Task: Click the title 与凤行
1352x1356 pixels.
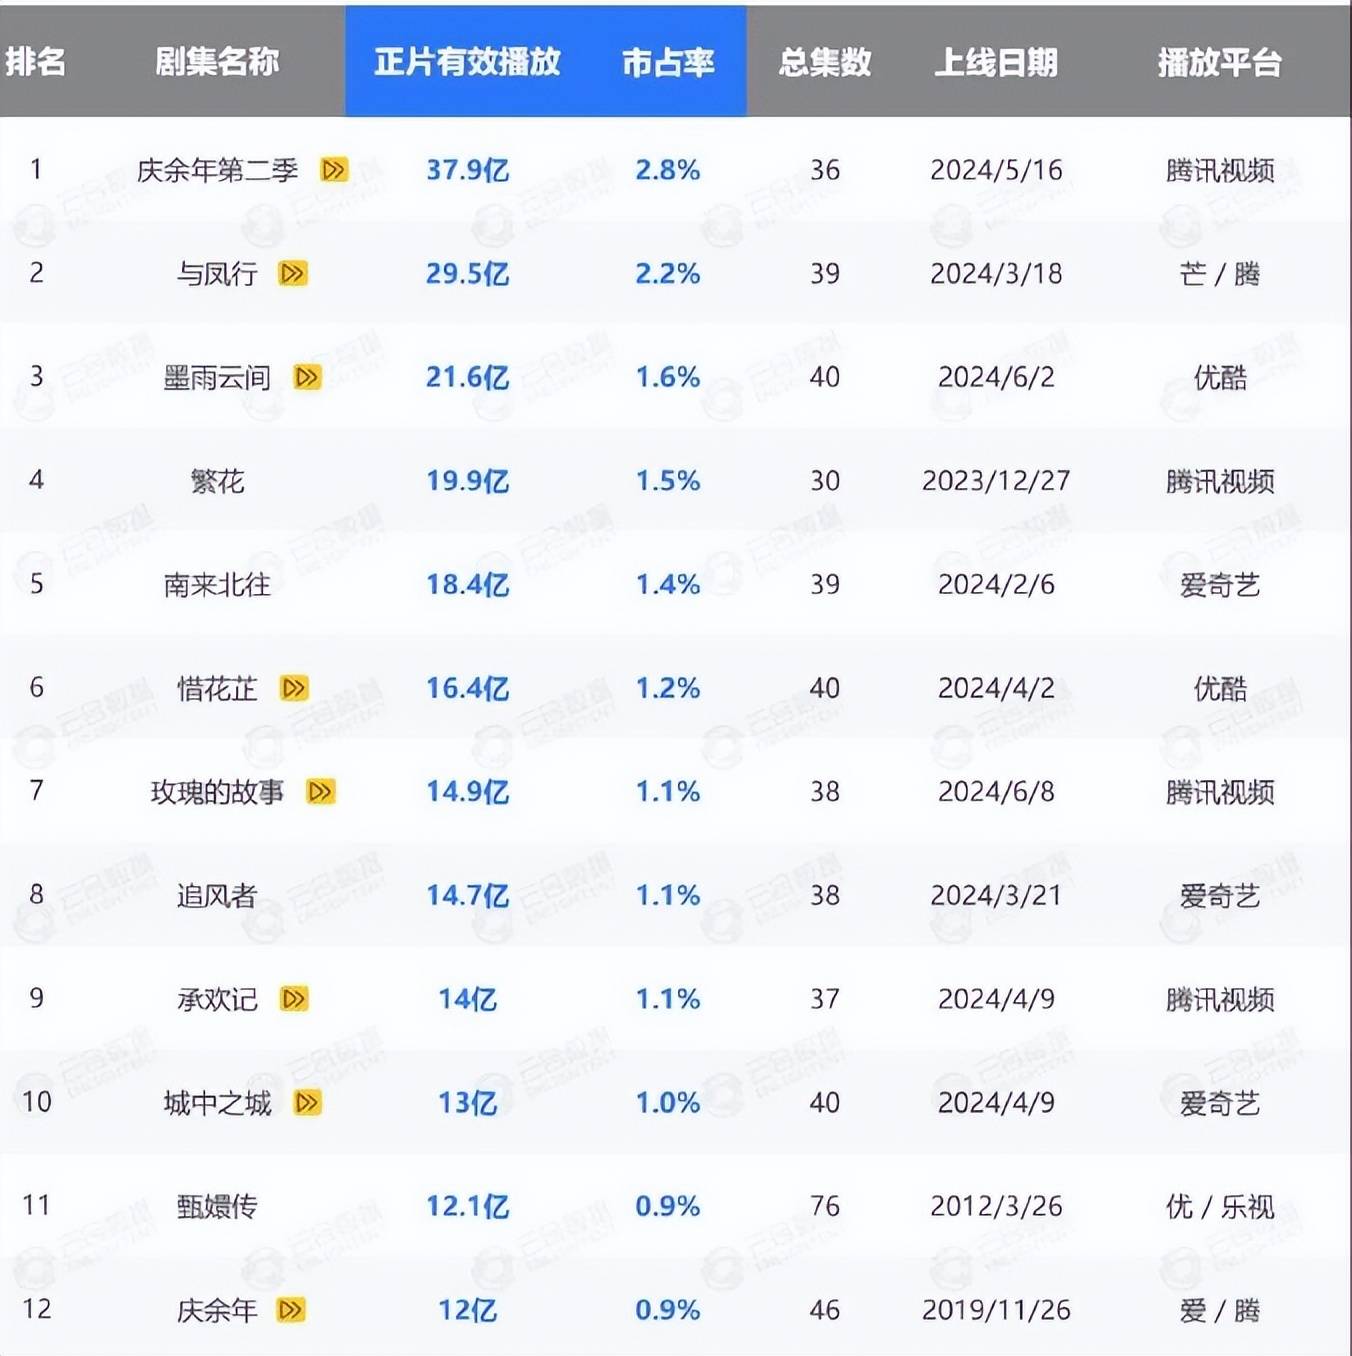Action: 217,273
